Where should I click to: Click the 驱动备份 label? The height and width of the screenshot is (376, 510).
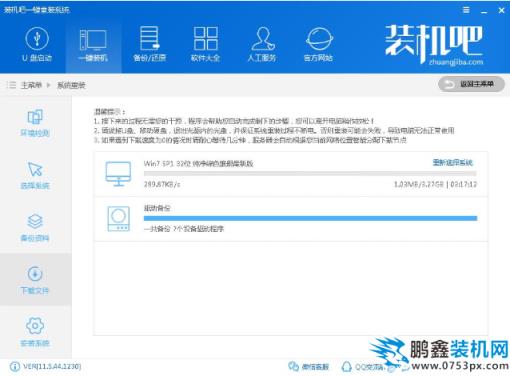(x=157, y=208)
